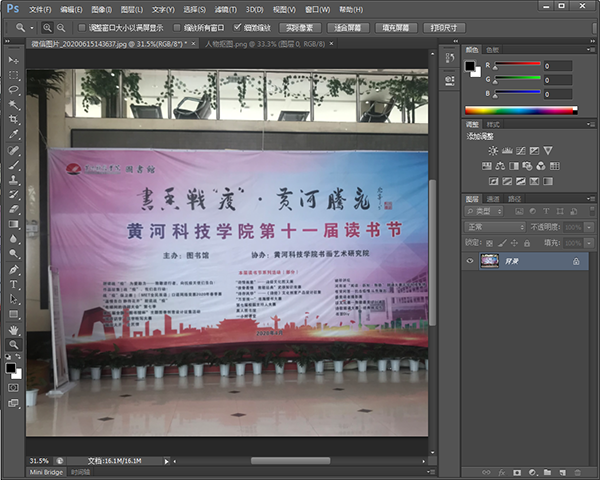Pick the Horizontal Type tool
The width and height of the screenshot is (600, 480).
pyautogui.click(x=14, y=284)
